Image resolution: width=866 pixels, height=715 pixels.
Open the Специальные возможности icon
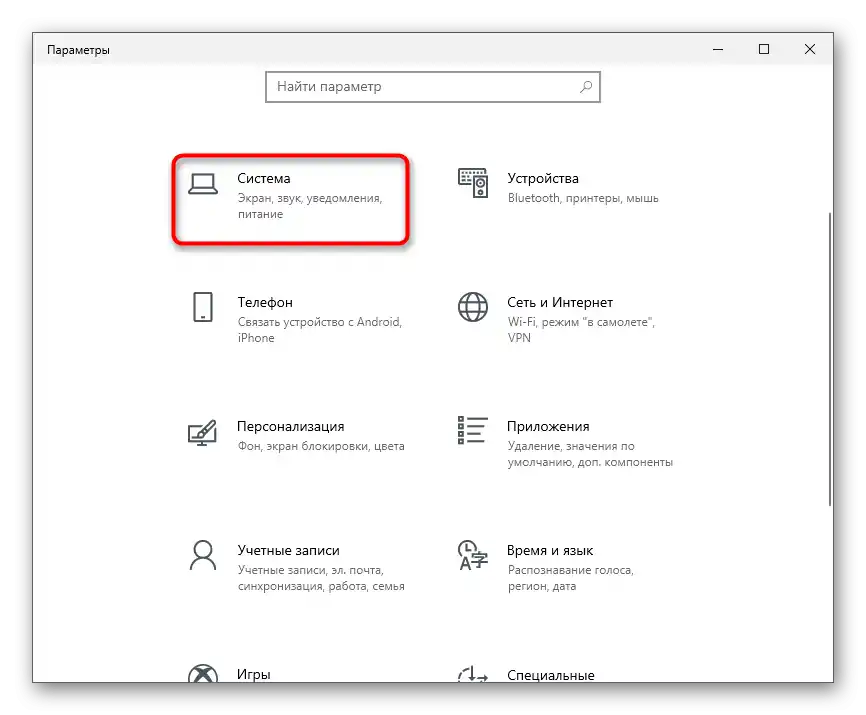tap(473, 674)
